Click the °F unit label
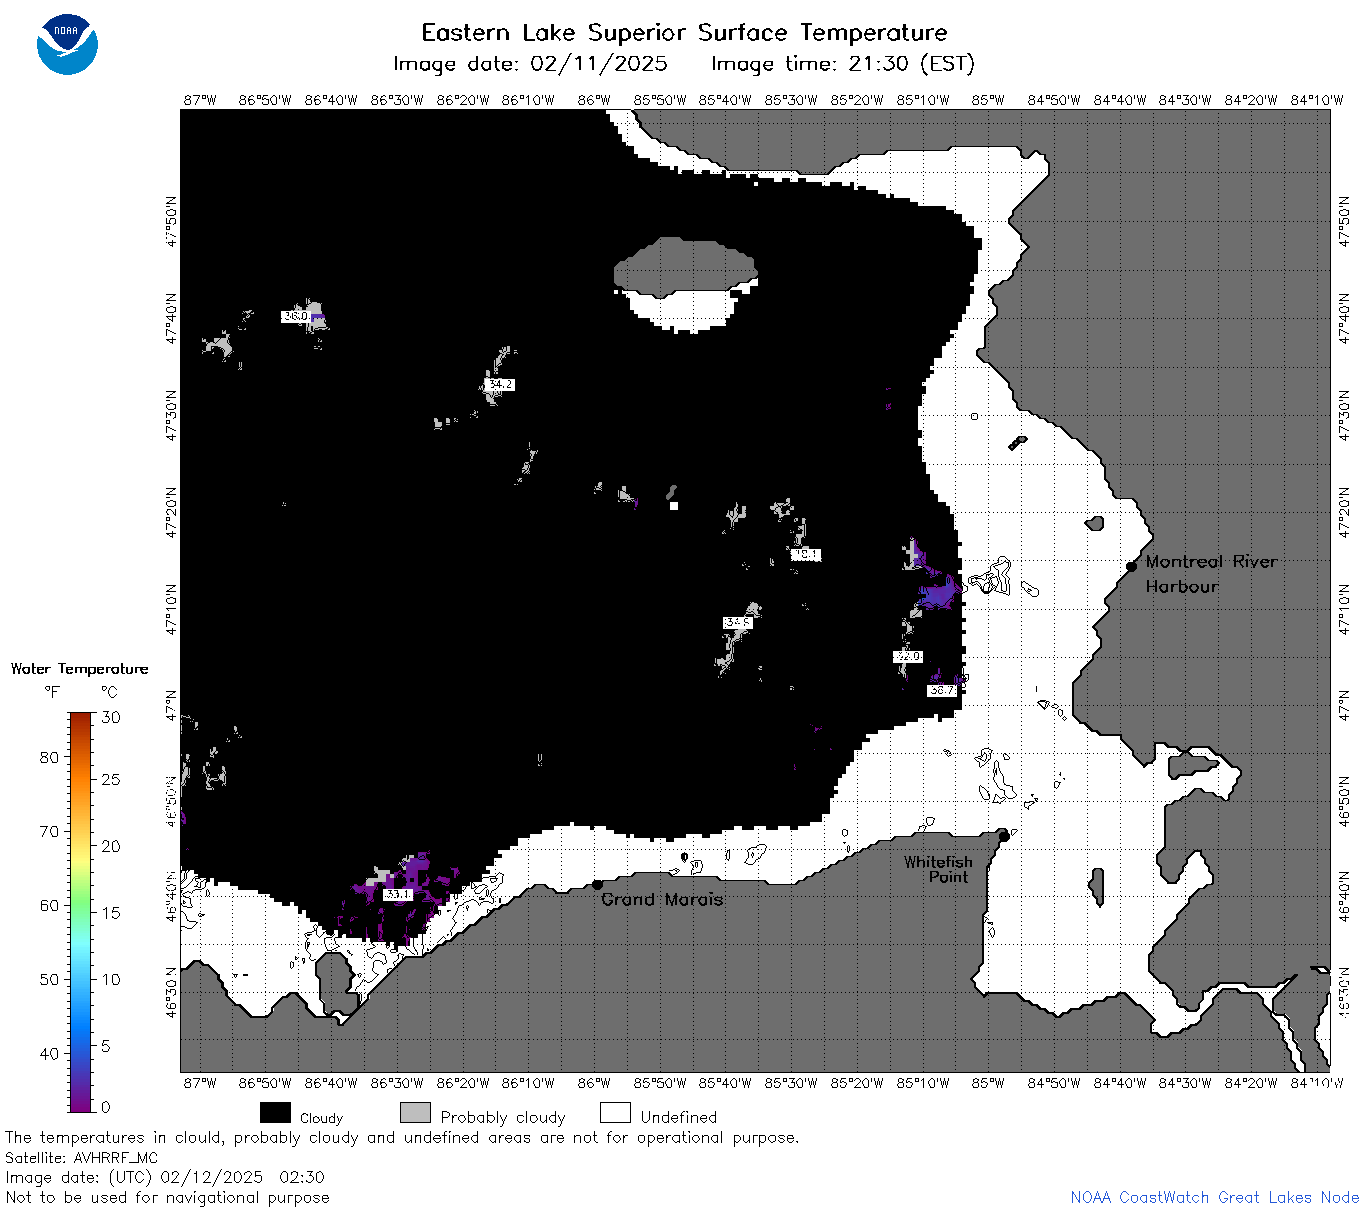1370x1213 pixels. pyautogui.click(x=52, y=692)
